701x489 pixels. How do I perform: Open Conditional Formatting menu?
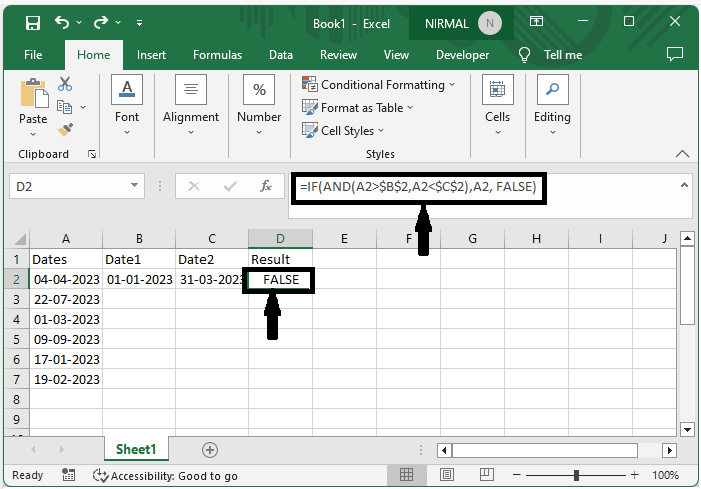(x=378, y=84)
